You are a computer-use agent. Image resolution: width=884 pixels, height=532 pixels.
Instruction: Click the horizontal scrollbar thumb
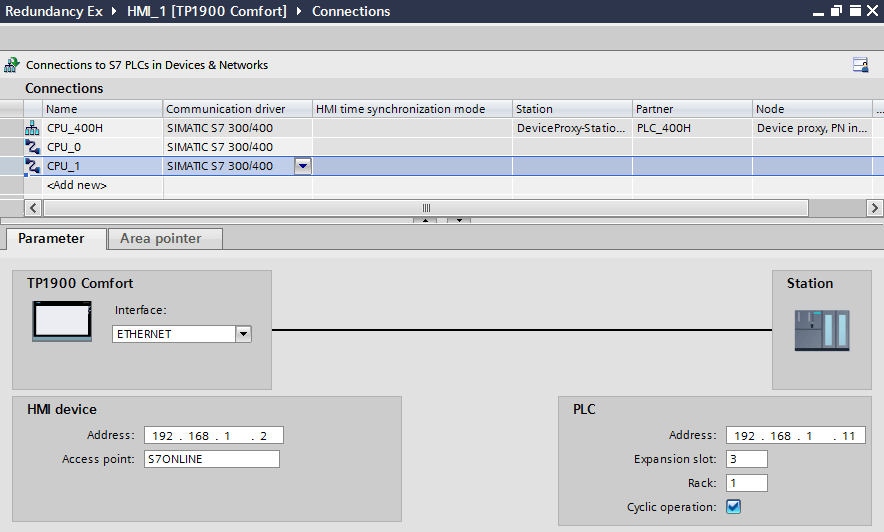click(x=426, y=208)
